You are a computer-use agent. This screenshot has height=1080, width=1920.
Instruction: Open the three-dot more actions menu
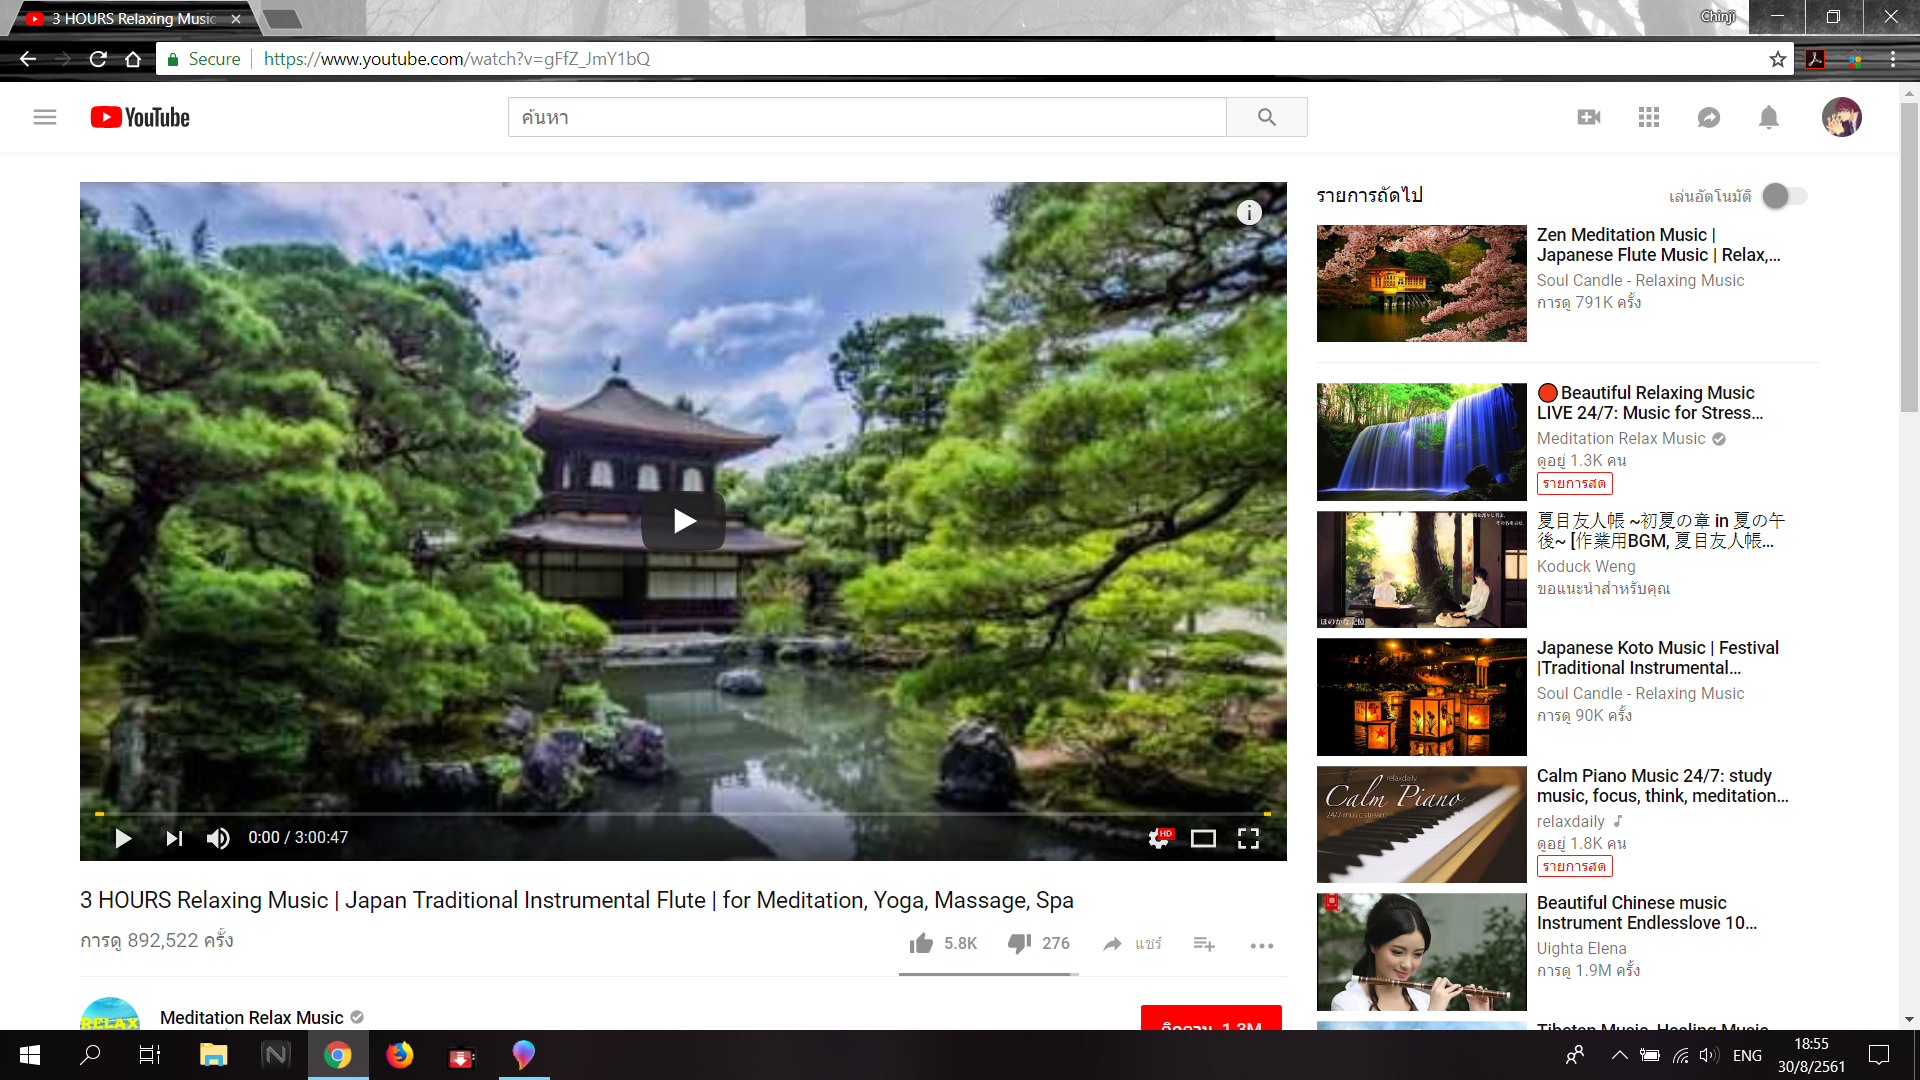click(x=1261, y=945)
